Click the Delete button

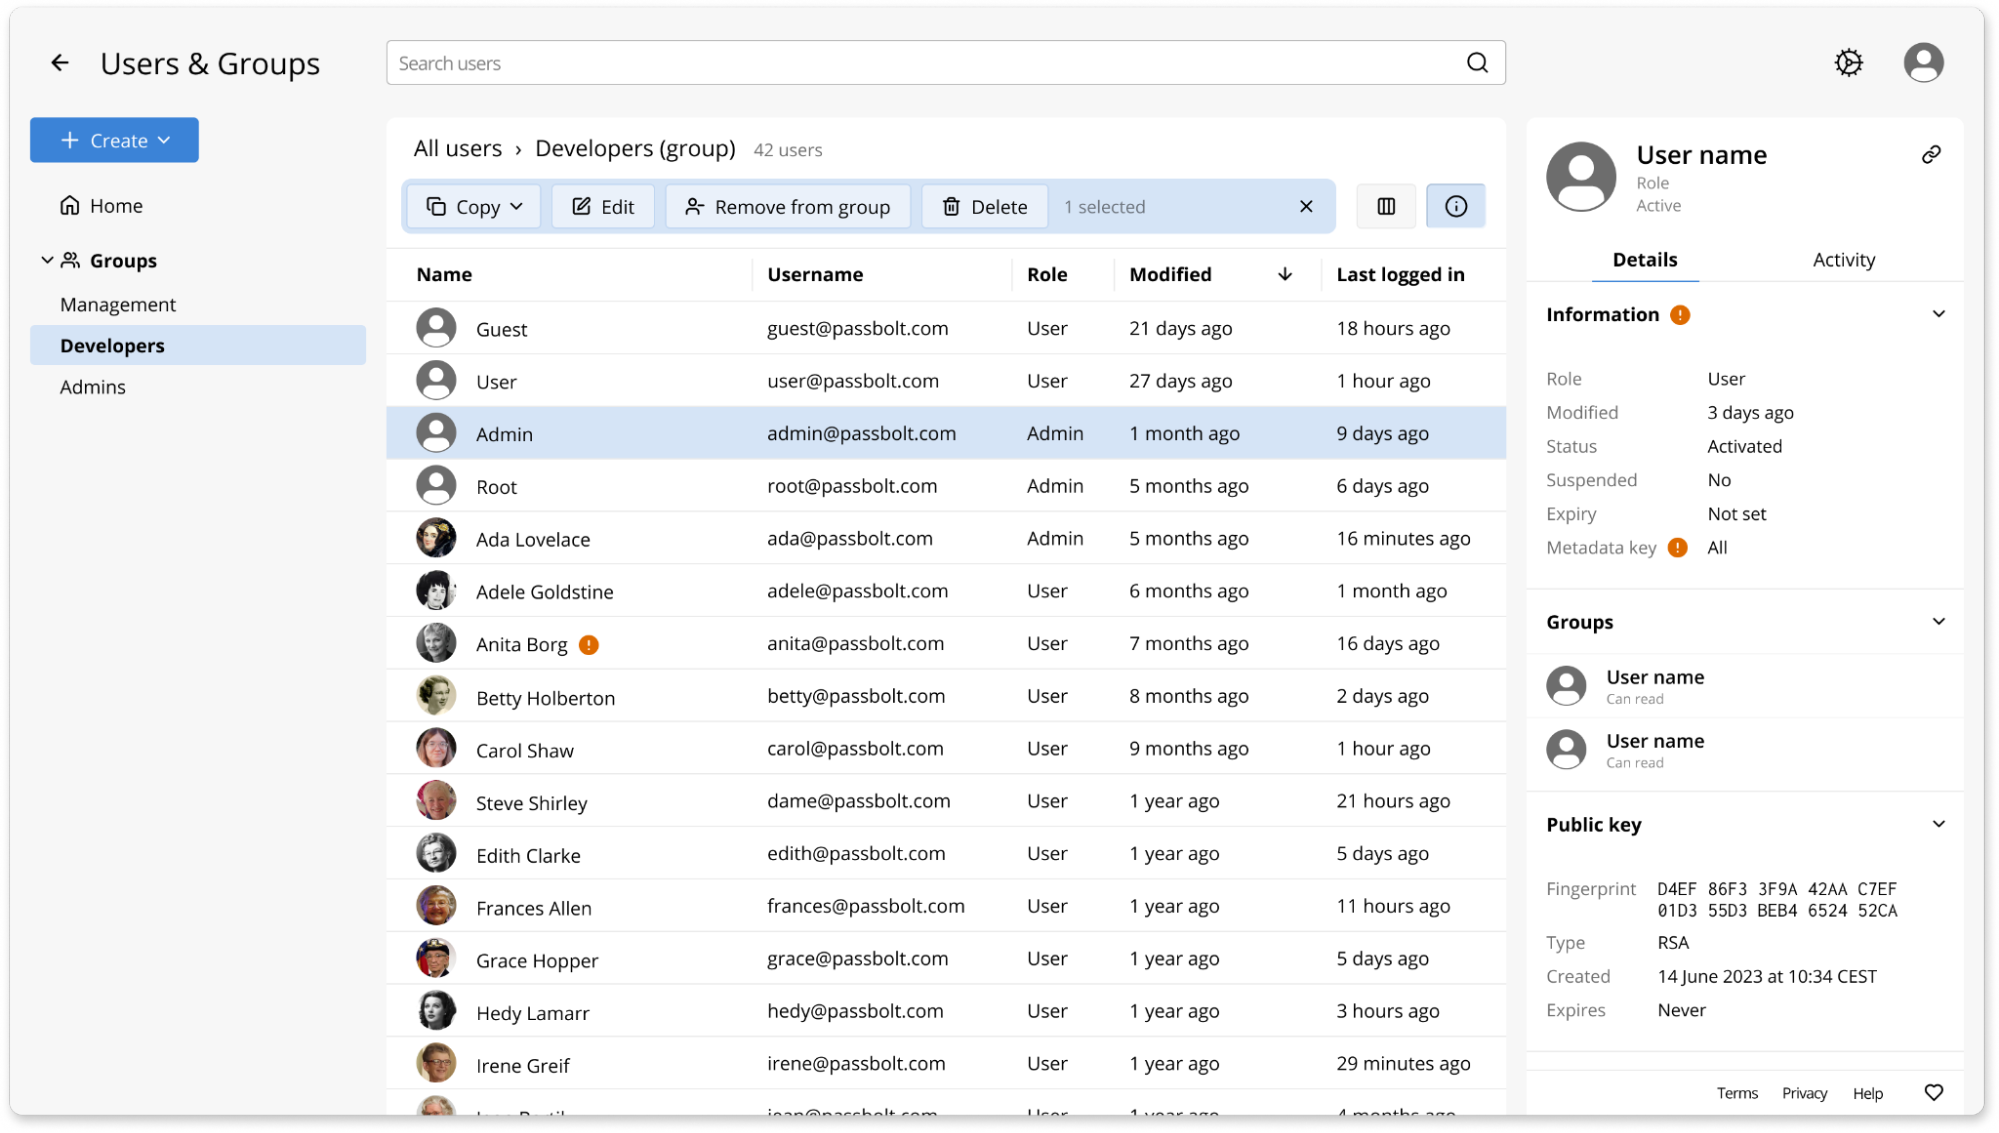coord(984,206)
